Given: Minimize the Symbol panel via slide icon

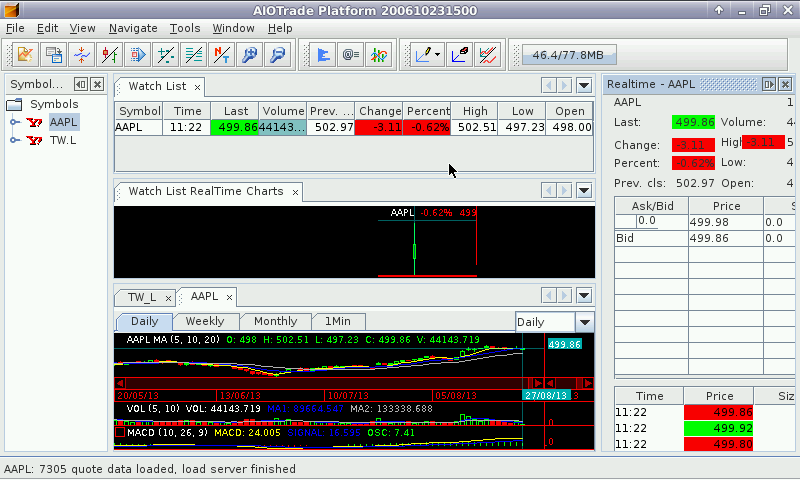Looking at the screenshot, I should pos(81,84).
